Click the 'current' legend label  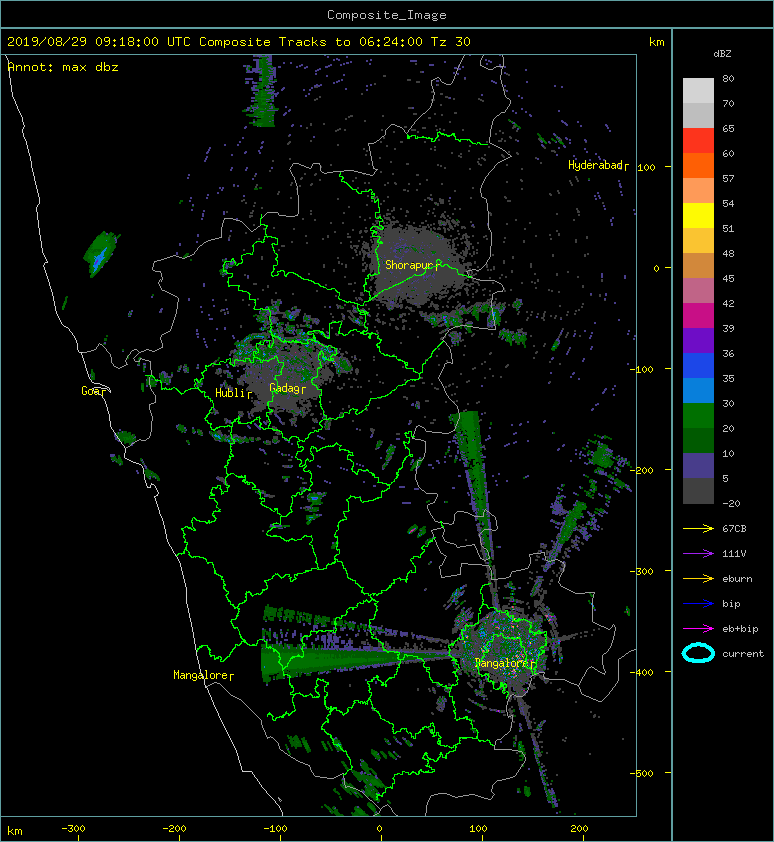coord(743,654)
